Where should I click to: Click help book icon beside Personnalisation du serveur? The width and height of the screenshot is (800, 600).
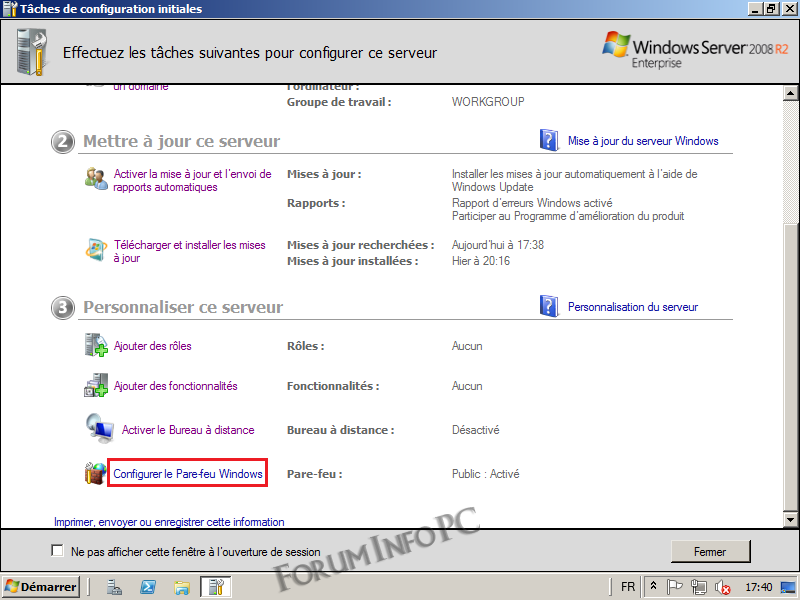pos(549,306)
